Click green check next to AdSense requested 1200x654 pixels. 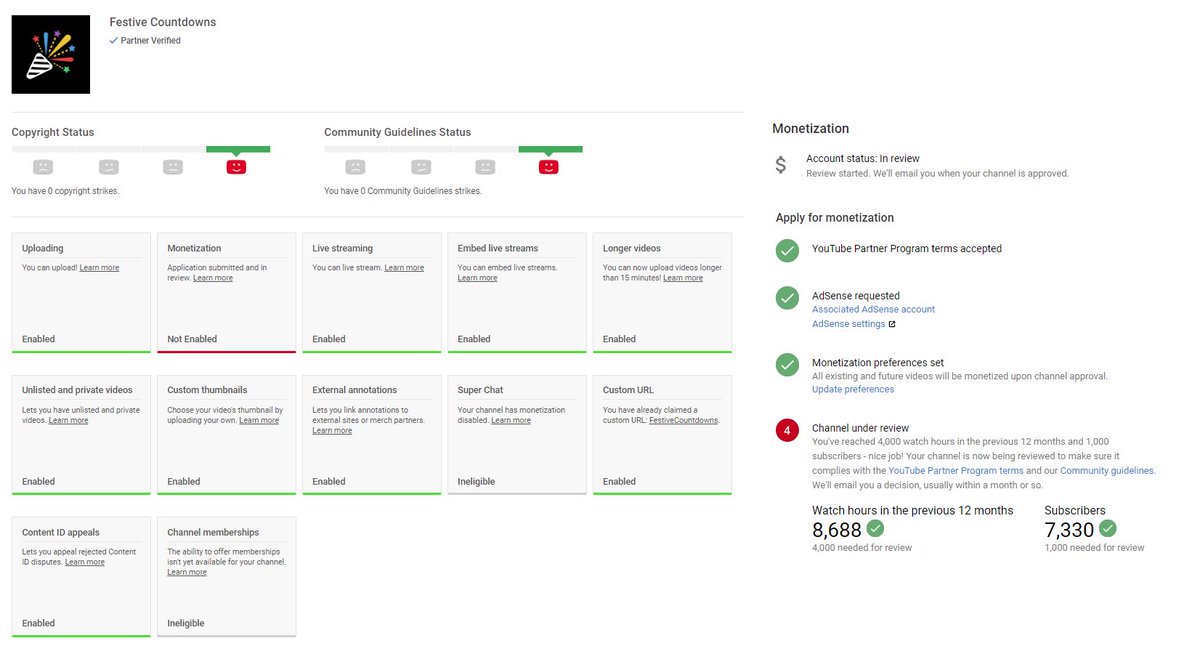point(787,297)
